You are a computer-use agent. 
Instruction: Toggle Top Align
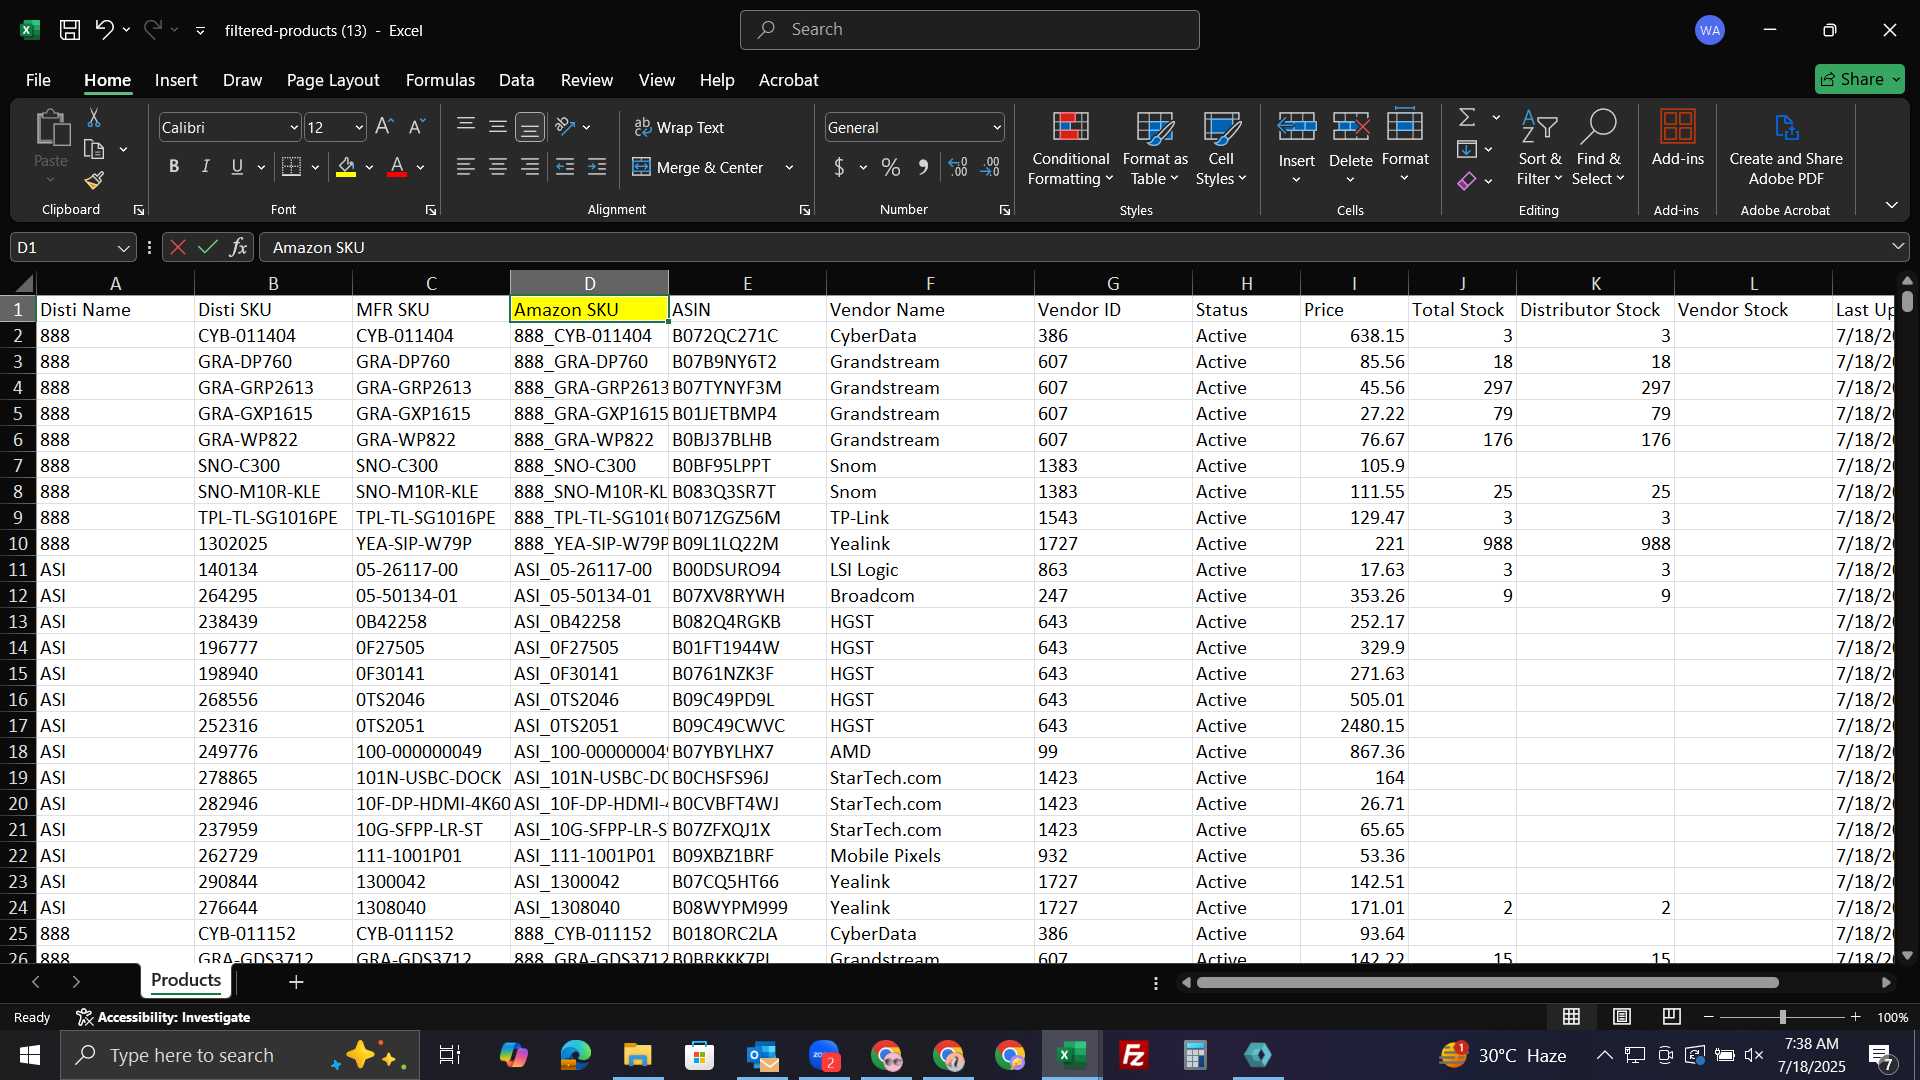[466, 127]
